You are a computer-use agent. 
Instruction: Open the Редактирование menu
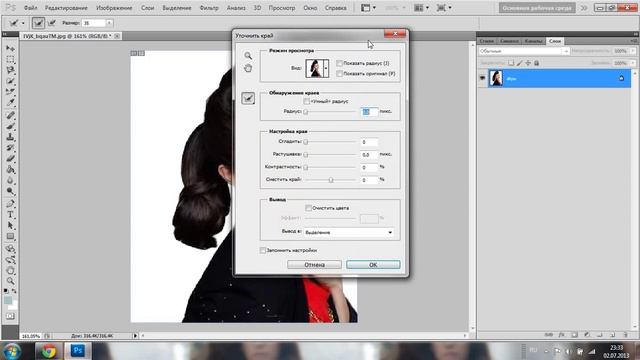click(x=66, y=8)
